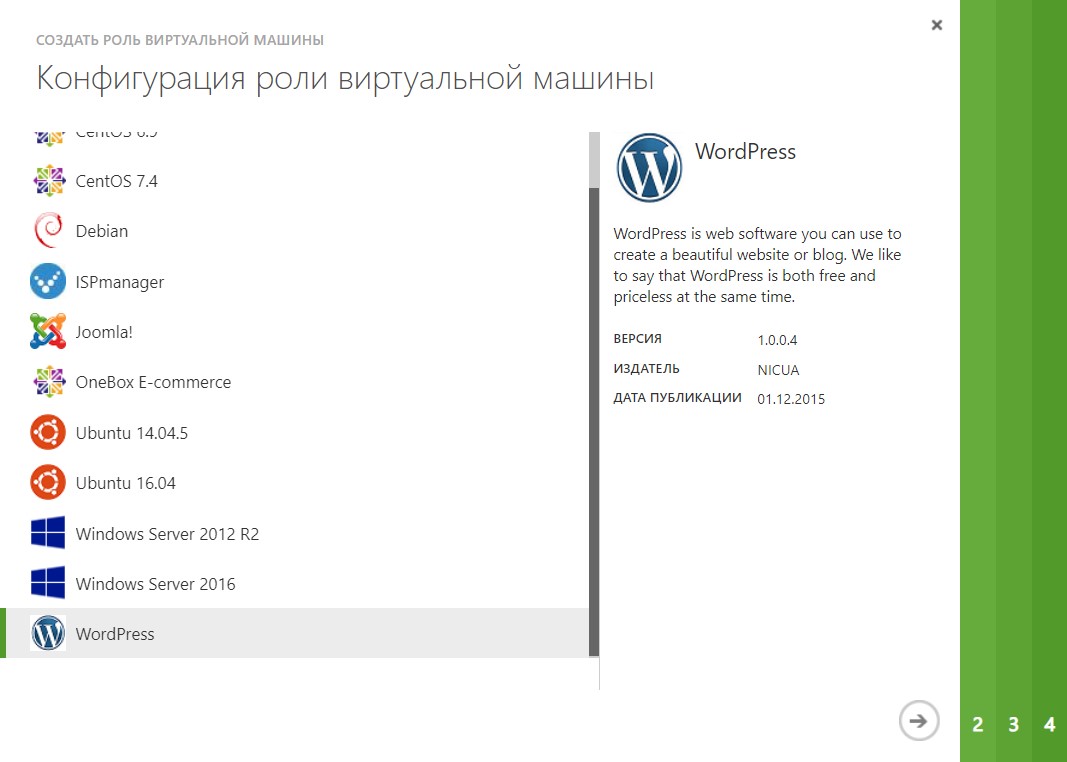Click the version value 1.0.0.4
Screen dimensions: 1067x762
777,340
